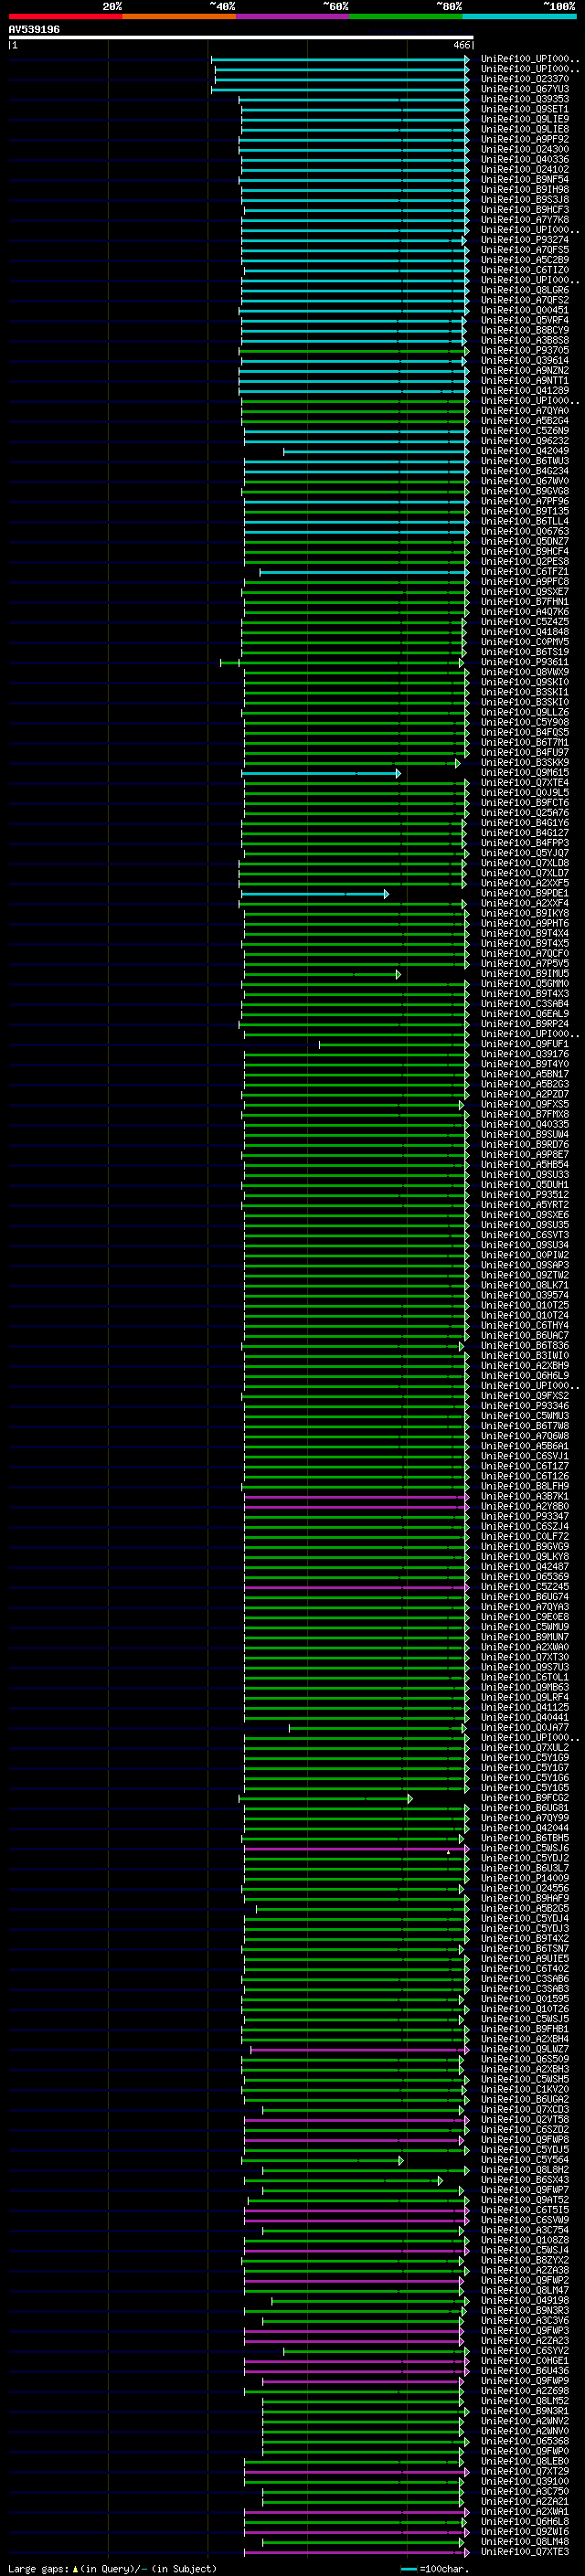
Task: Click hit label UniRef100_Q96232
Action: point(524,441)
